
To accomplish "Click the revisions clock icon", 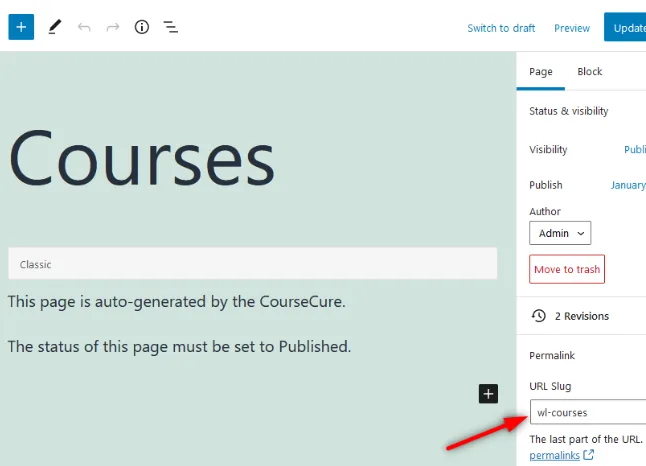I will click(x=539, y=316).
